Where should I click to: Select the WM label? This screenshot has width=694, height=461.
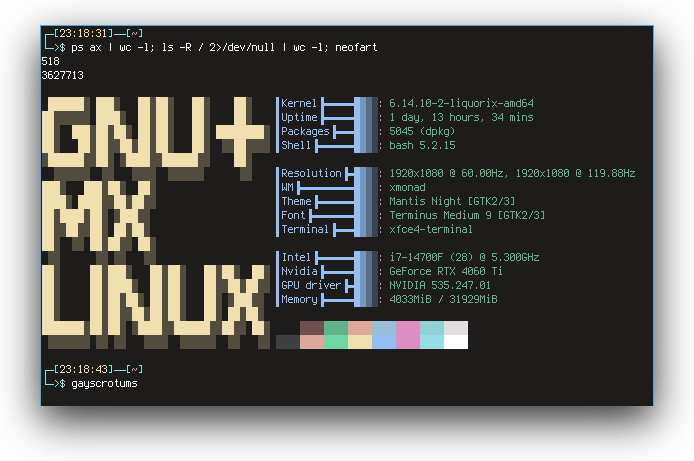click(287, 187)
